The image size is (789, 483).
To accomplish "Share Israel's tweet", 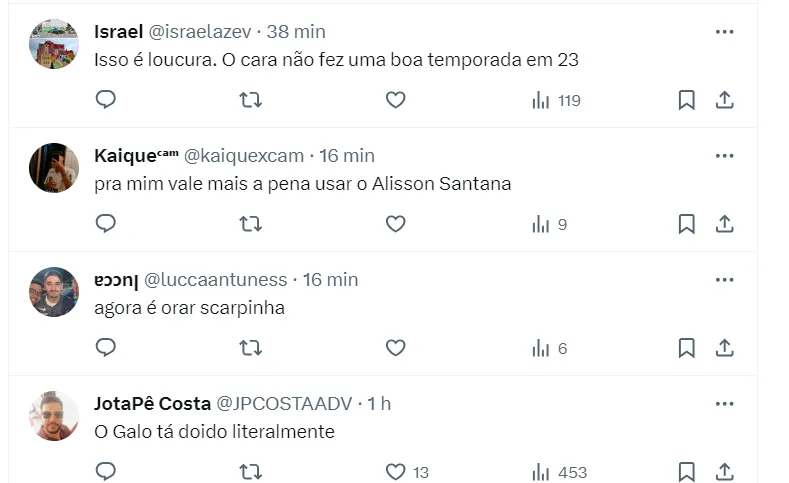I will pyautogui.click(x=725, y=100).
